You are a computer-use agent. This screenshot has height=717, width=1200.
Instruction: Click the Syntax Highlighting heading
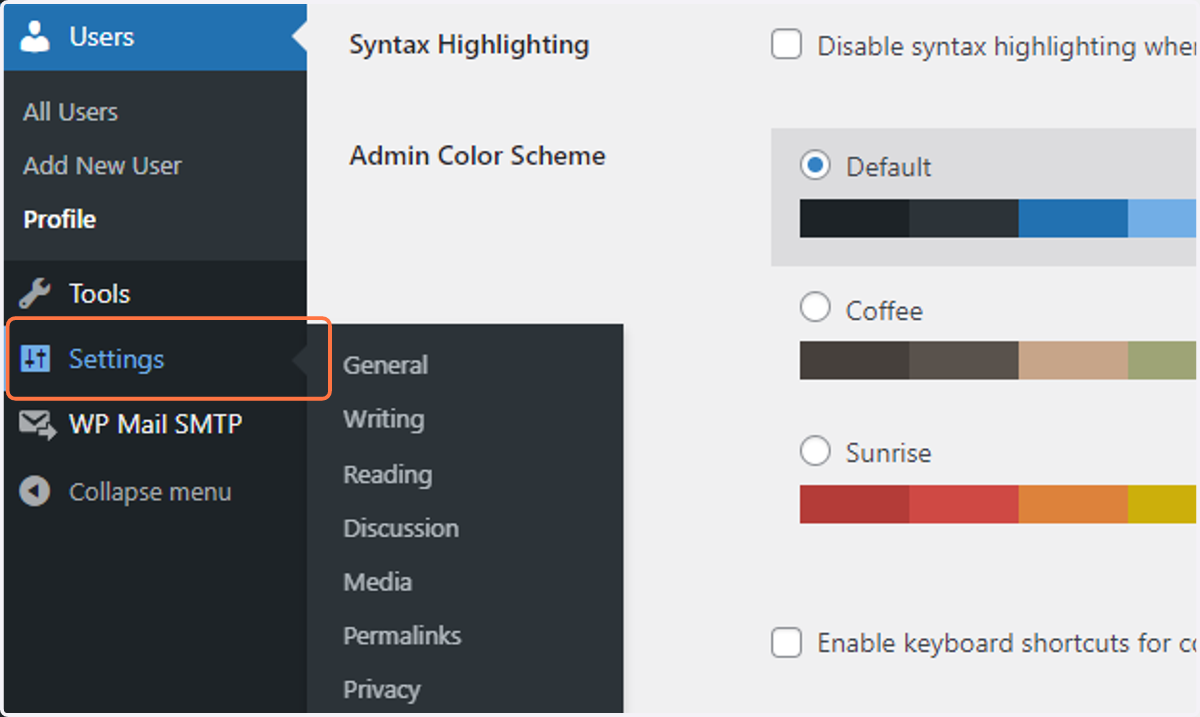(x=469, y=45)
